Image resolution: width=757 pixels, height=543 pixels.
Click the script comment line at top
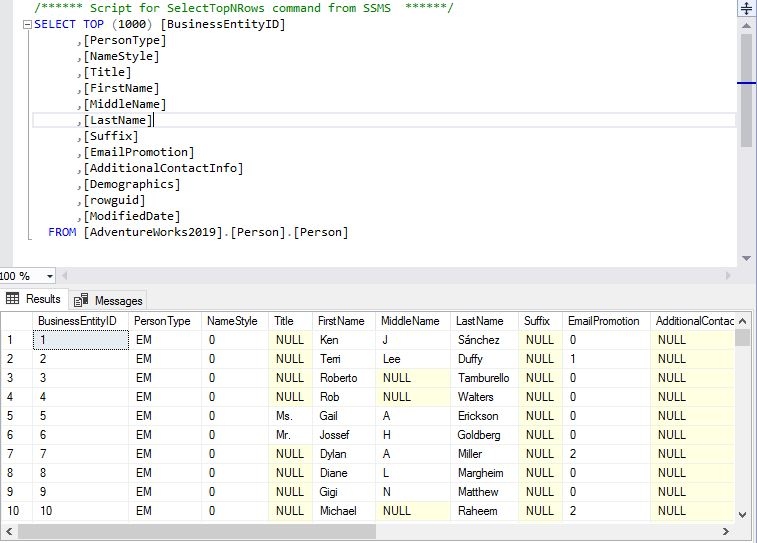click(244, 8)
